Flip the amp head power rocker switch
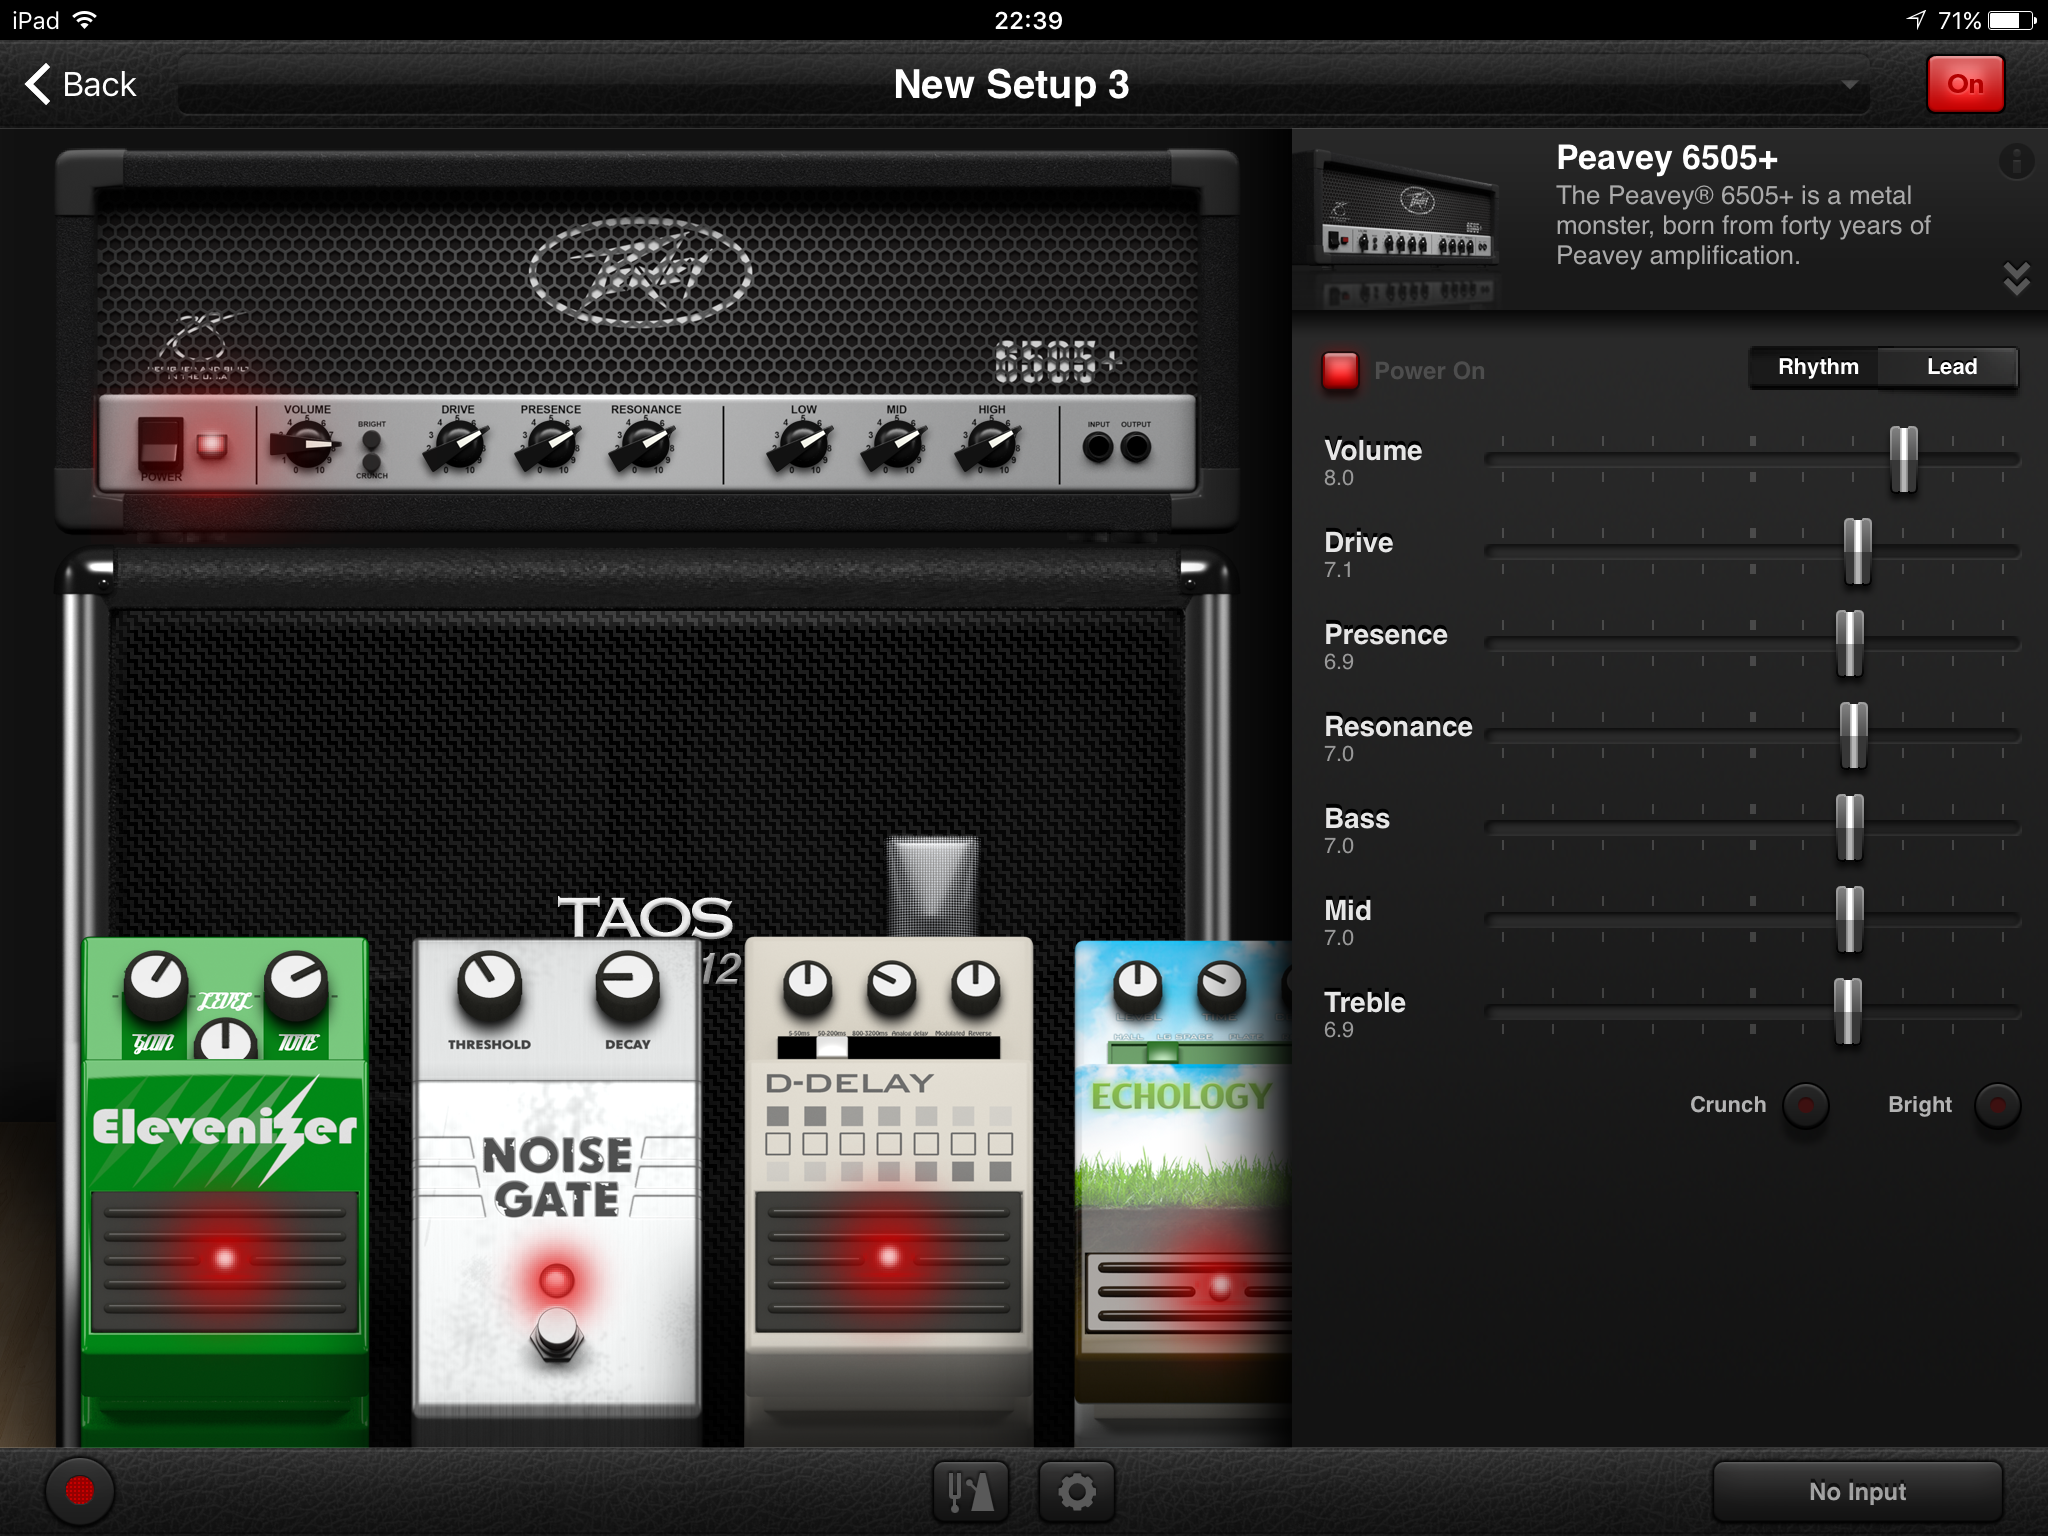The height and width of the screenshot is (1536, 2048). 160,444
